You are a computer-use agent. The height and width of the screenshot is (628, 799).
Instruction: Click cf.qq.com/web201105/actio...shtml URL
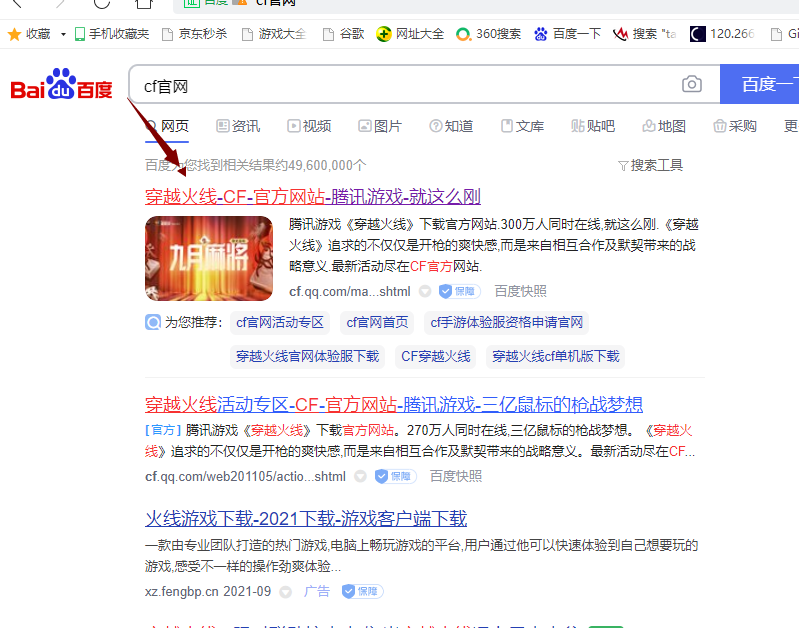tap(245, 476)
